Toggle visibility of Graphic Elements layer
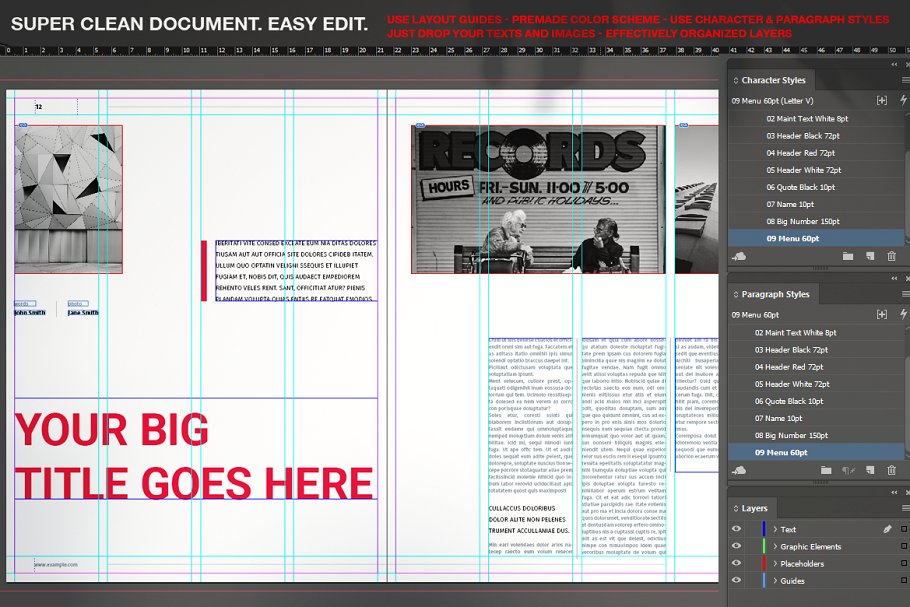 (737, 546)
